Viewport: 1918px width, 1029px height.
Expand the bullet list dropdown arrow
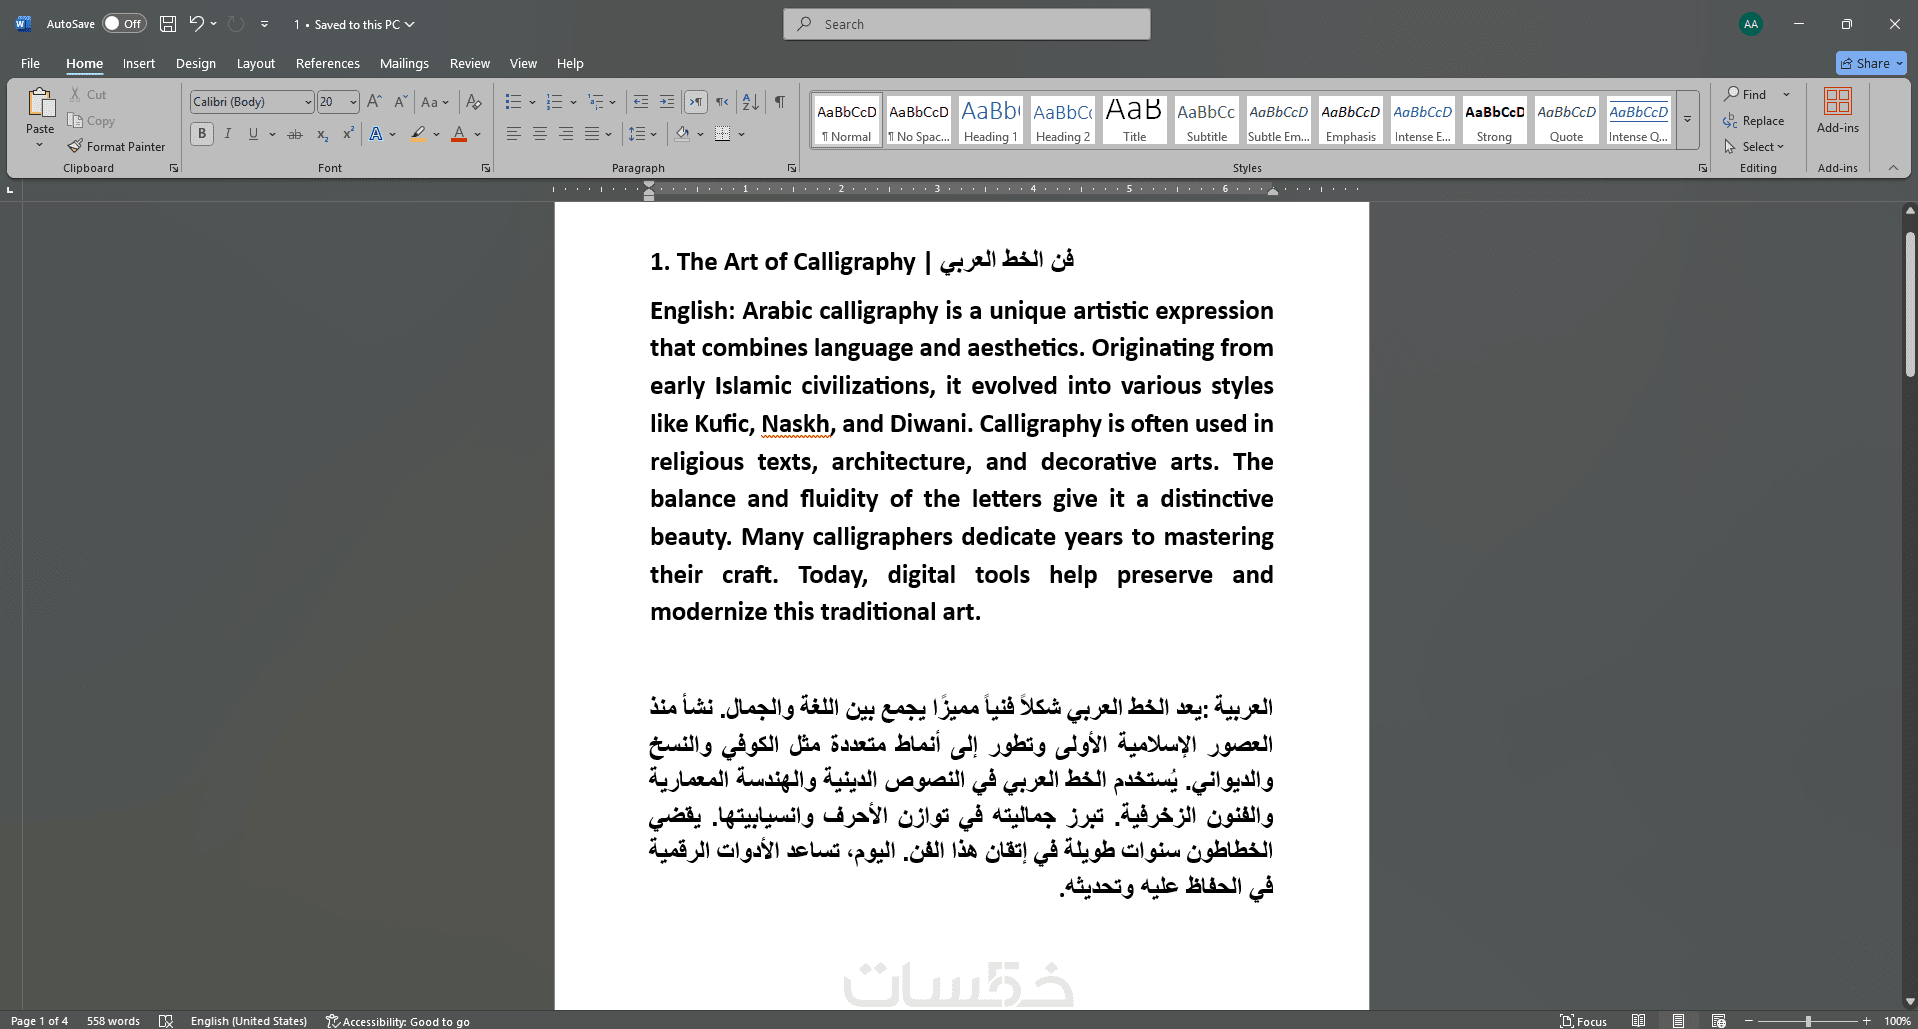point(532,102)
